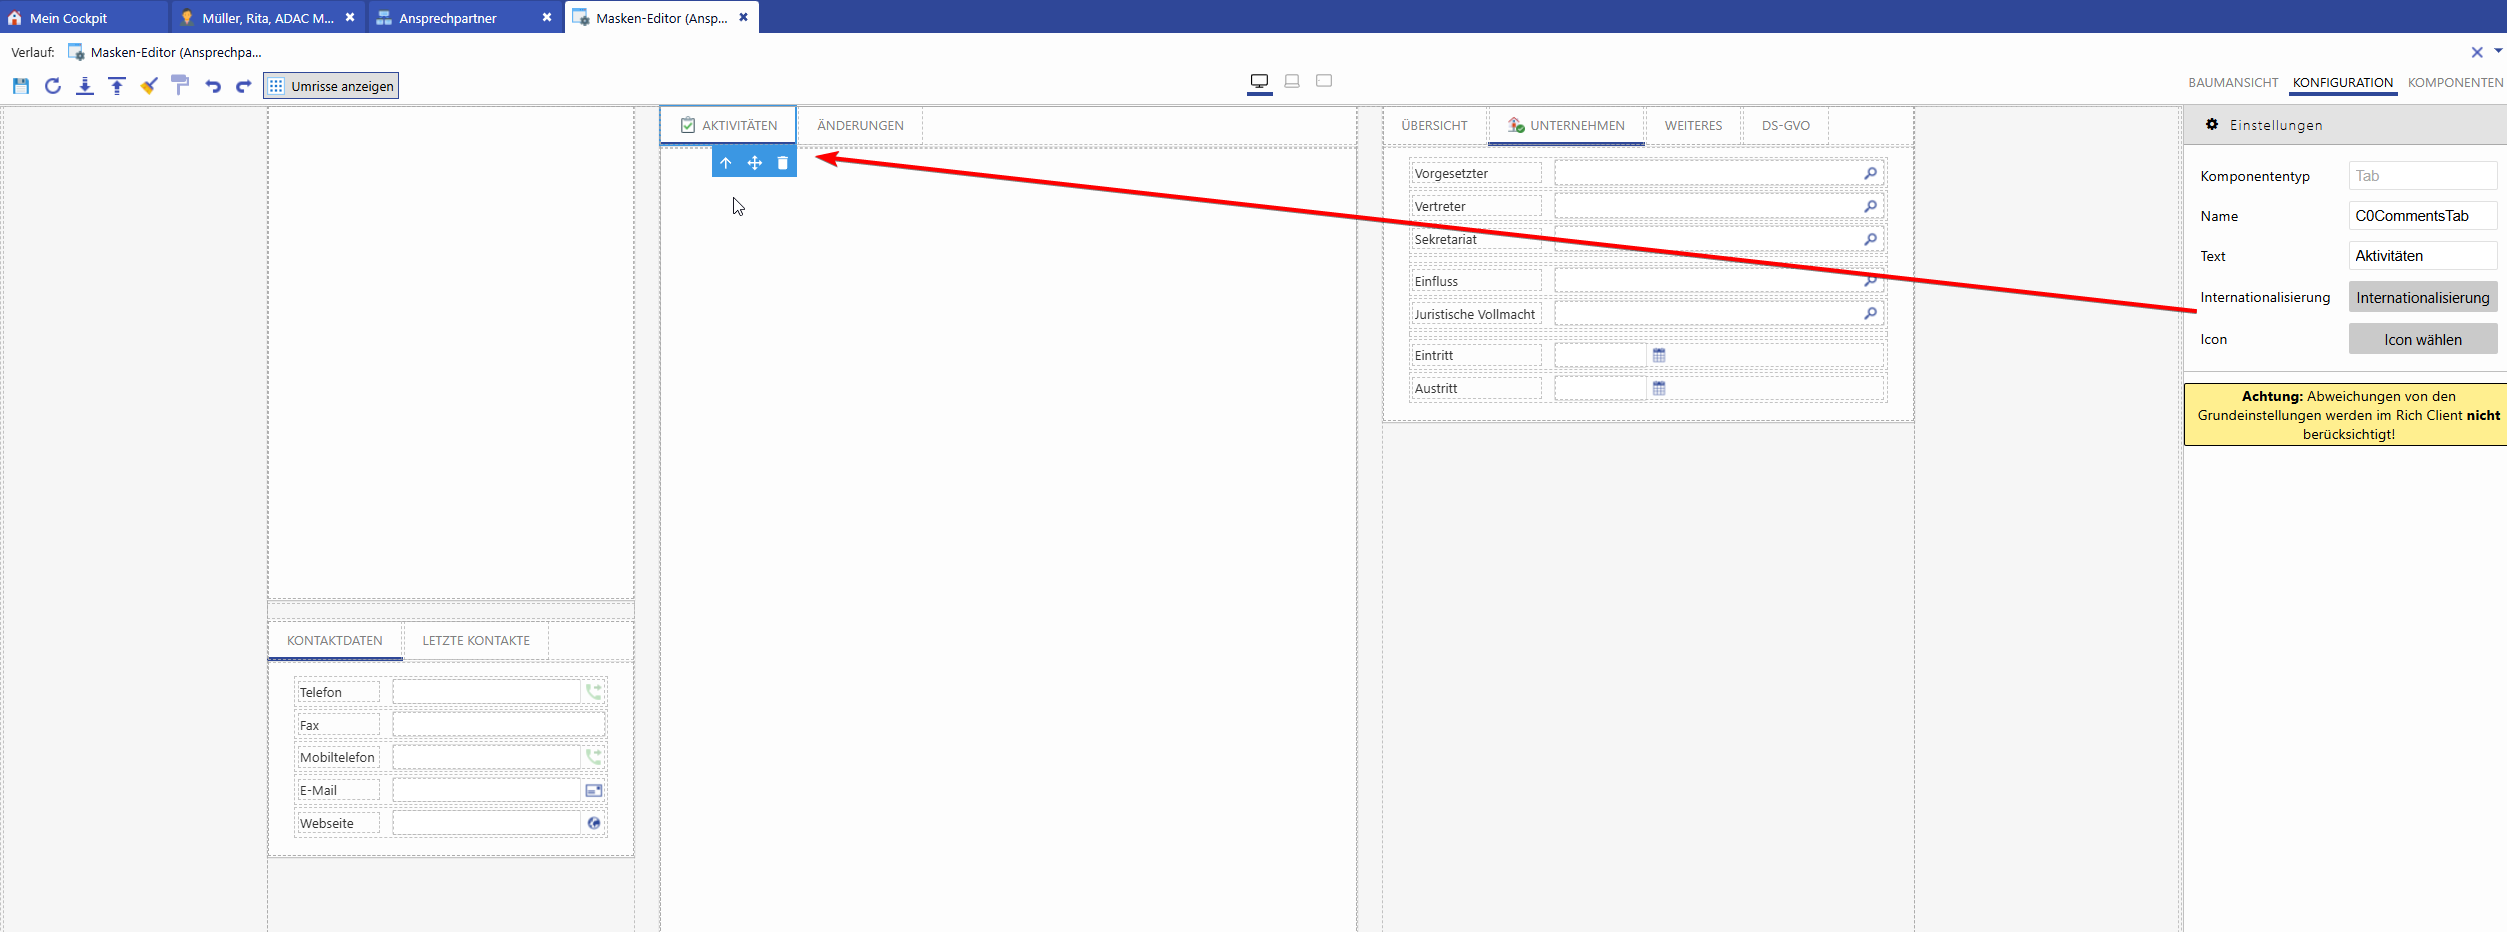Toggle the Umrisse anzeigen outline button

pyautogui.click(x=331, y=86)
